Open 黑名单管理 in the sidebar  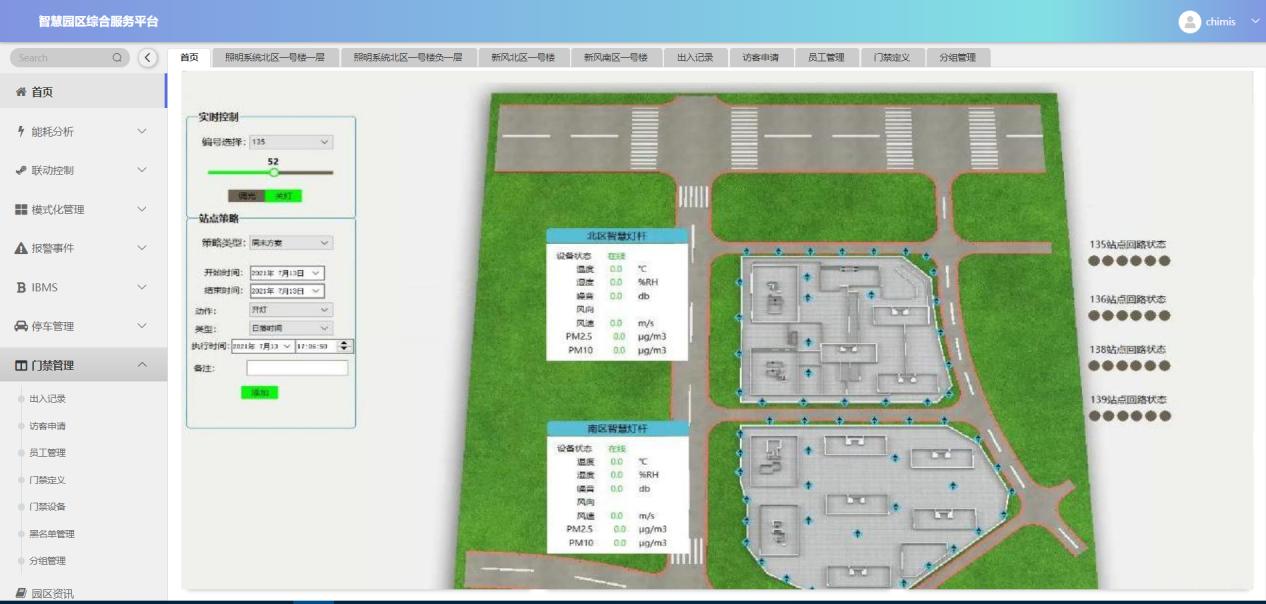click(x=51, y=534)
